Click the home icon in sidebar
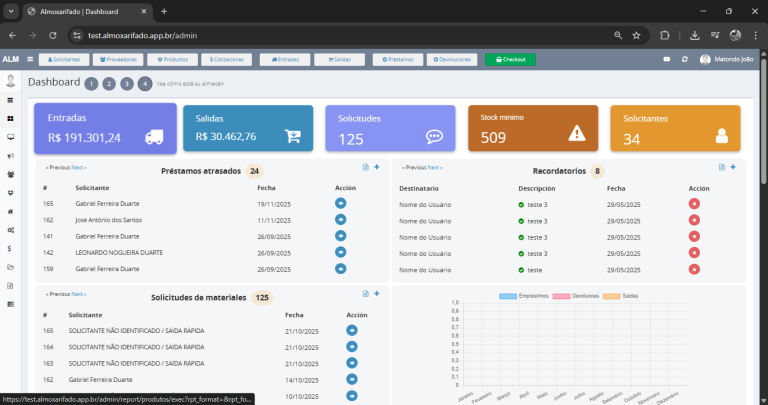 (x=10, y=211)
